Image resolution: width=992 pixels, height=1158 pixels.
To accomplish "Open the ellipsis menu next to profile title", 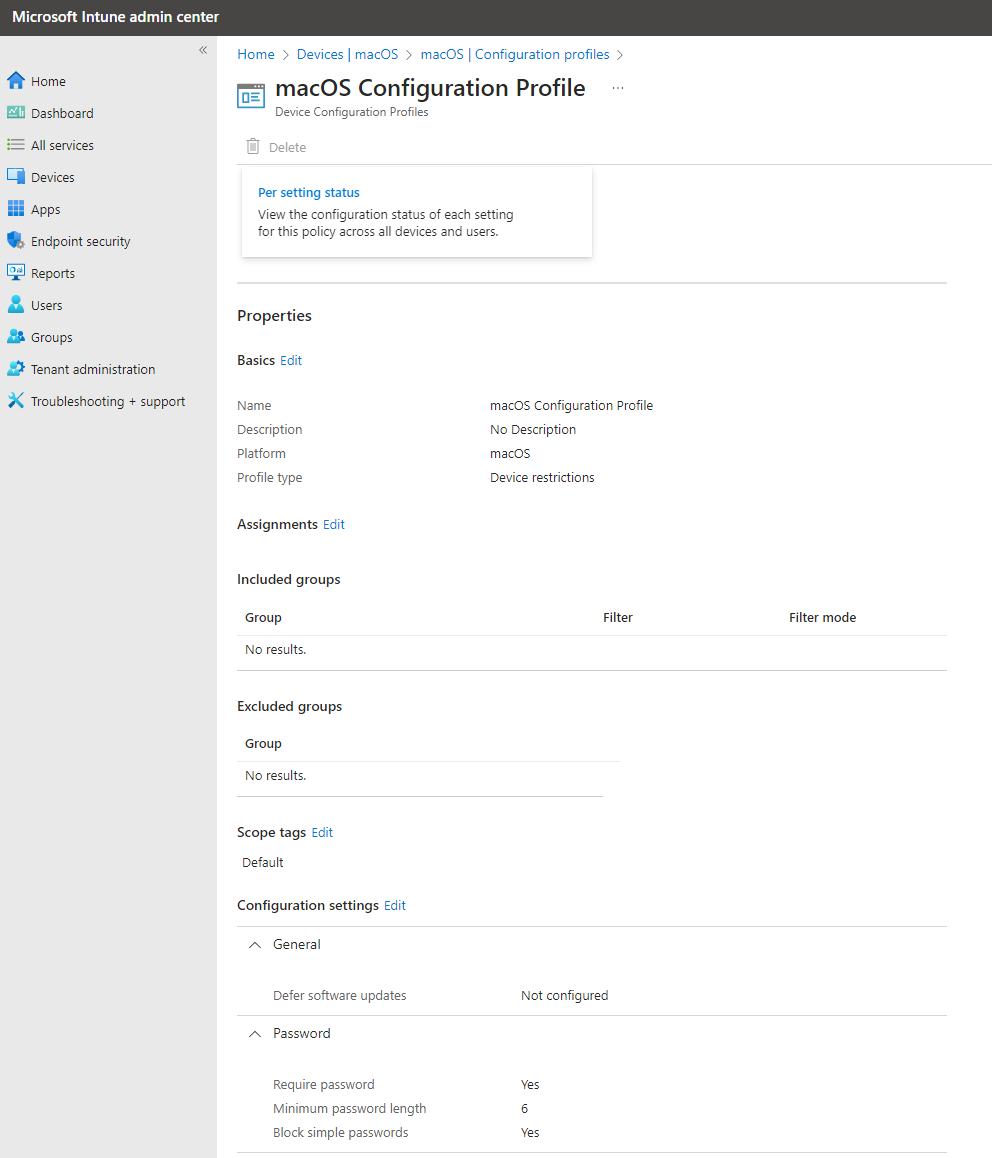I will click(618, 88).
